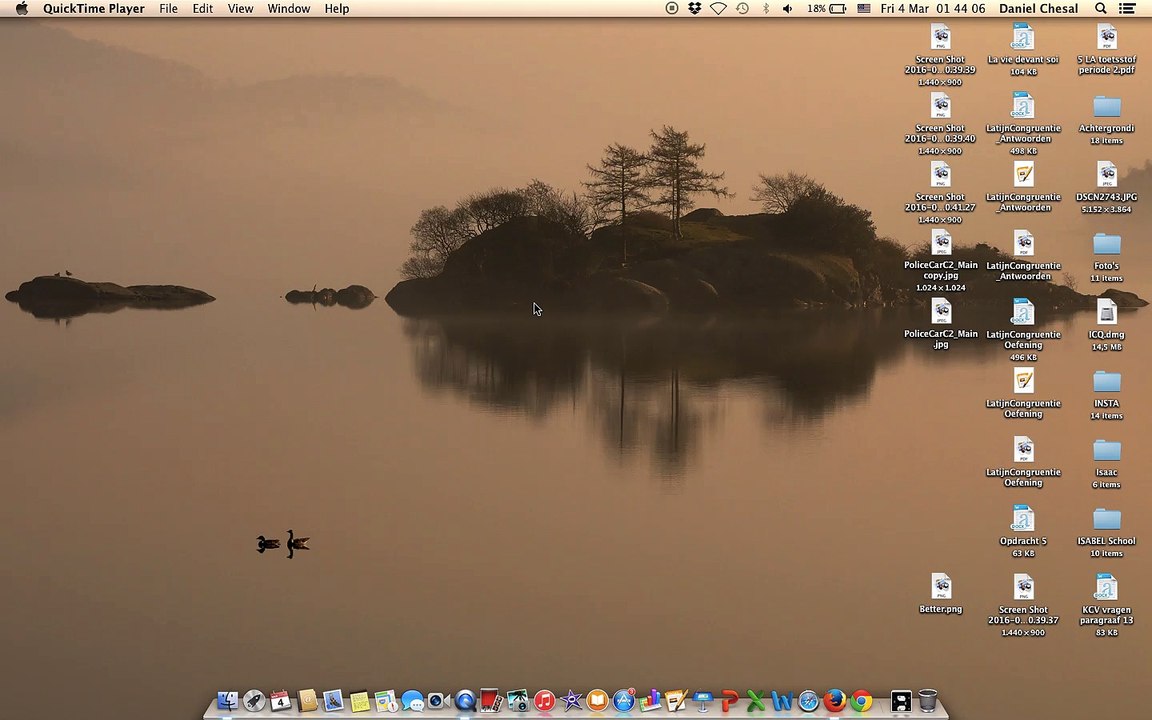Open the Dropbox menu bar icon
This screenshot has width=1152, height=720.
coord(694,8)
